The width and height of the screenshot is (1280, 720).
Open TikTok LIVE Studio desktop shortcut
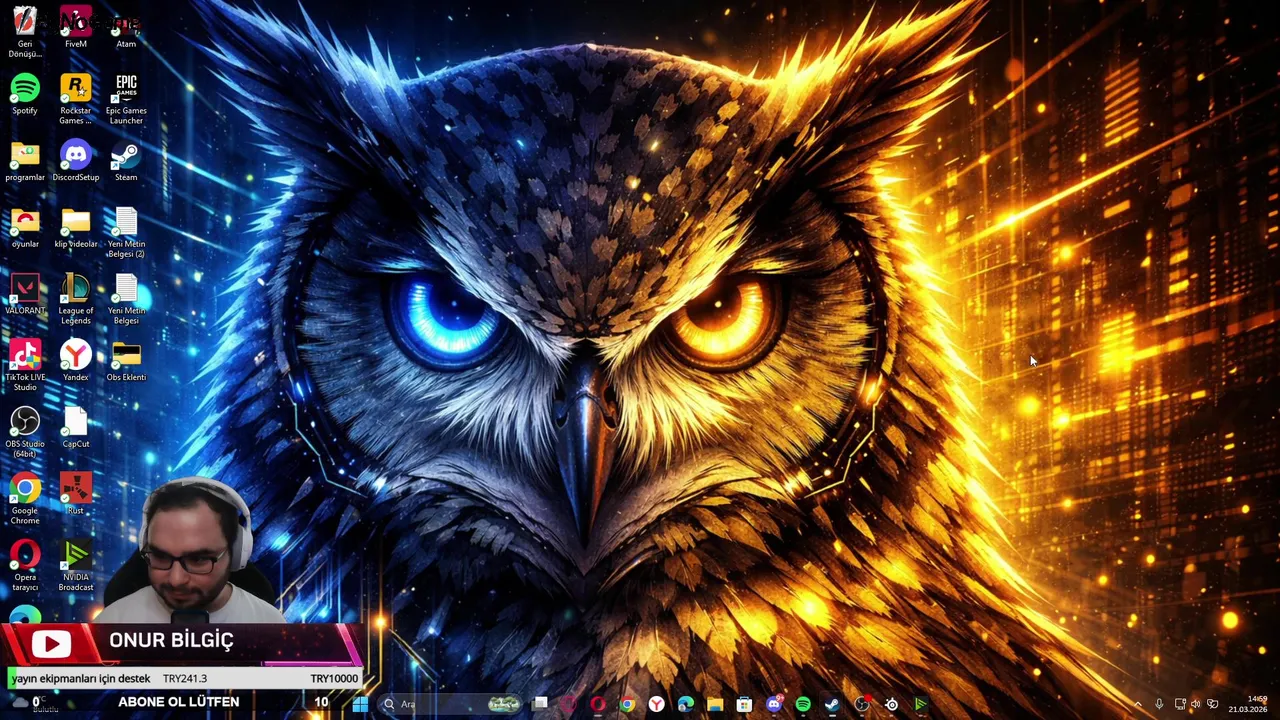tap(25, 365)
